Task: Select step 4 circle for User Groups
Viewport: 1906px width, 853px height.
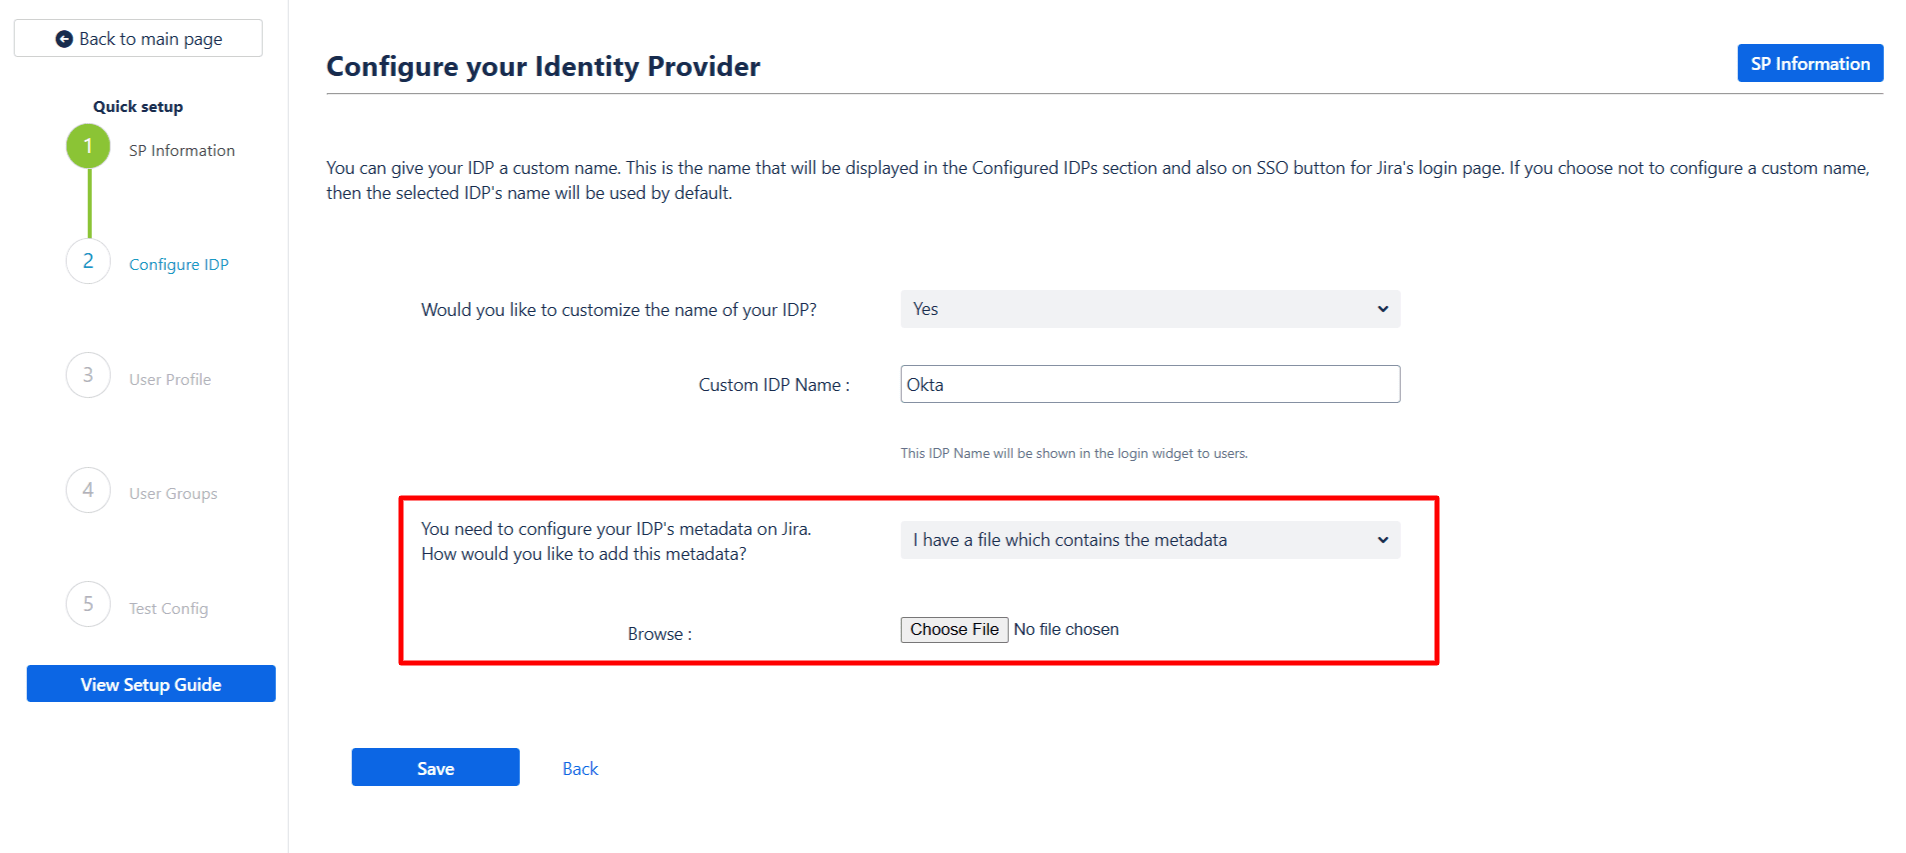Action: [x=88, y=490]
